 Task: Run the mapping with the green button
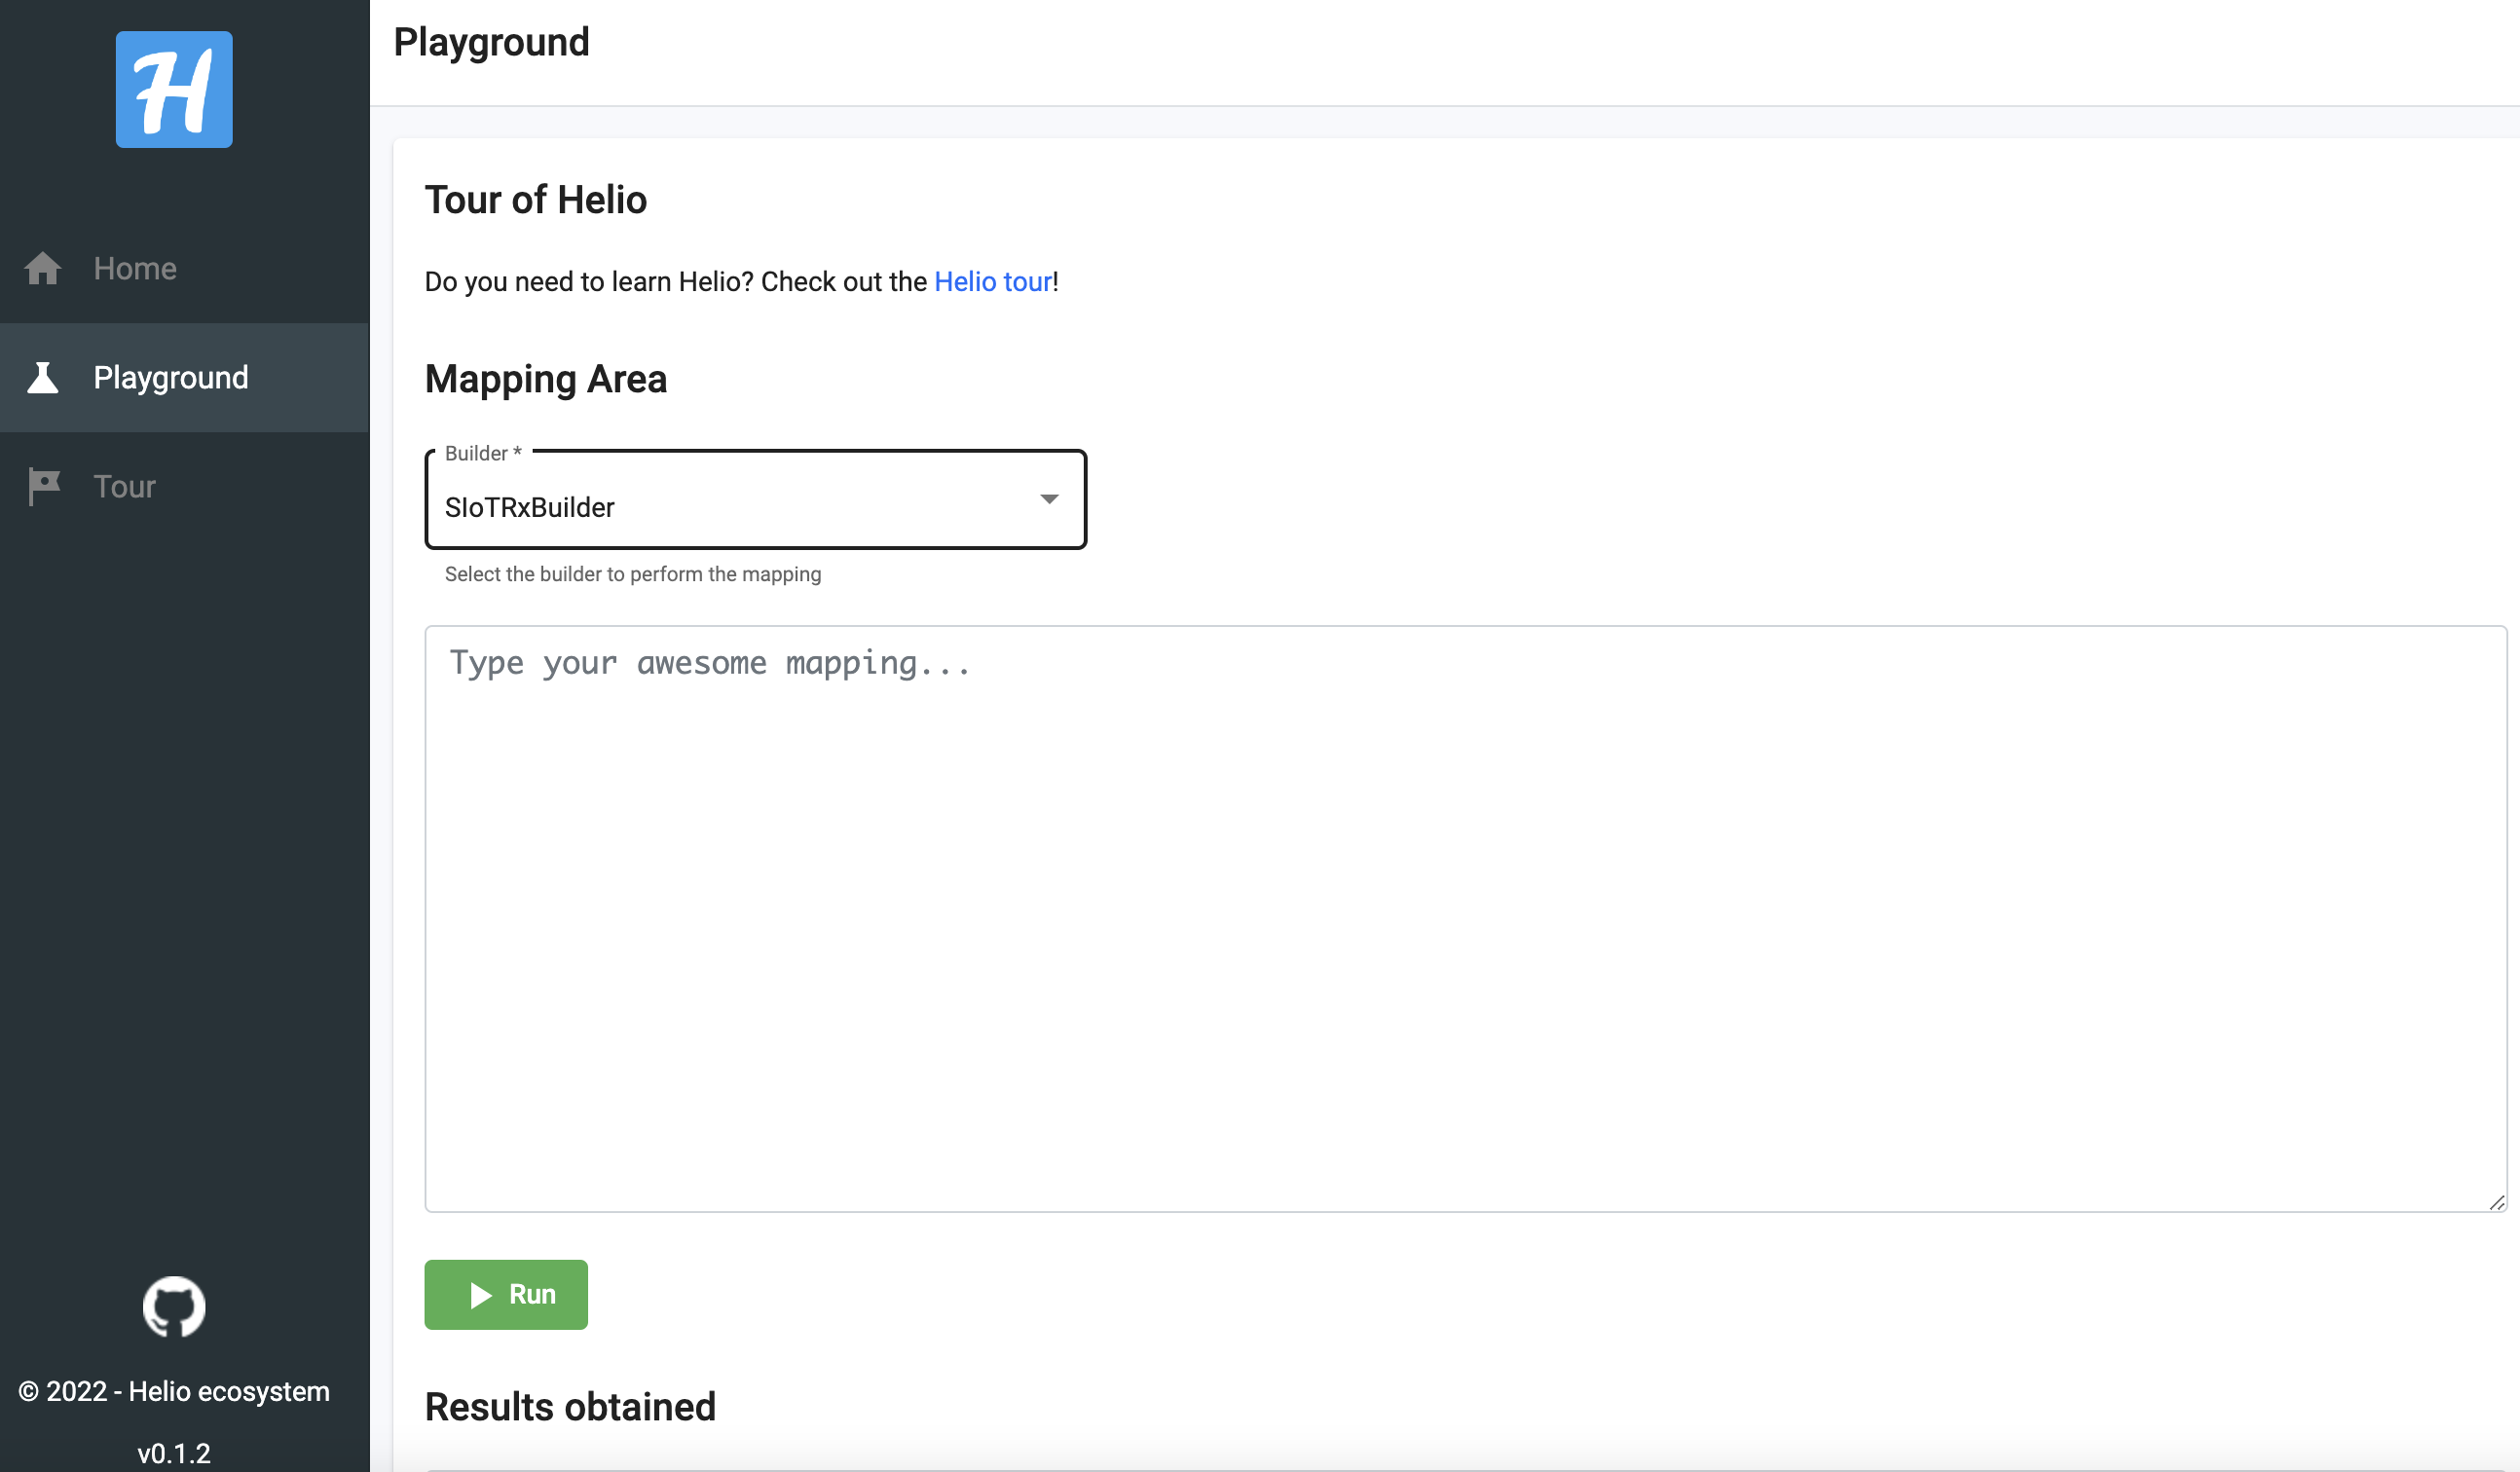click(x=506, y=1295)
